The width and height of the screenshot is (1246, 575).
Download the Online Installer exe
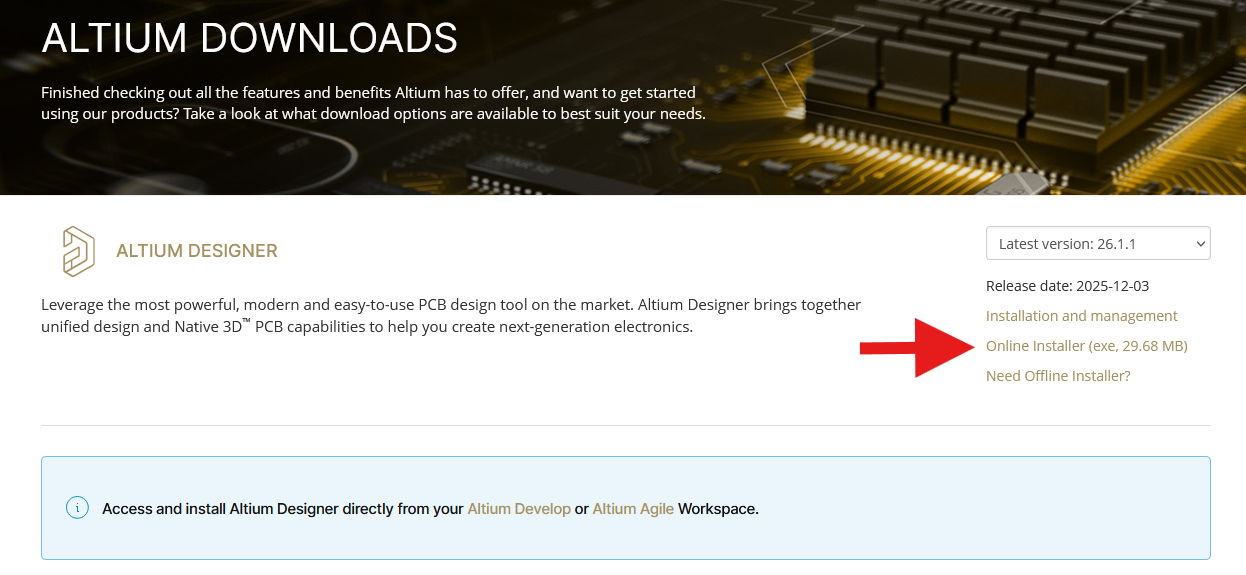pyautogui.click(x=1087, y=346)
